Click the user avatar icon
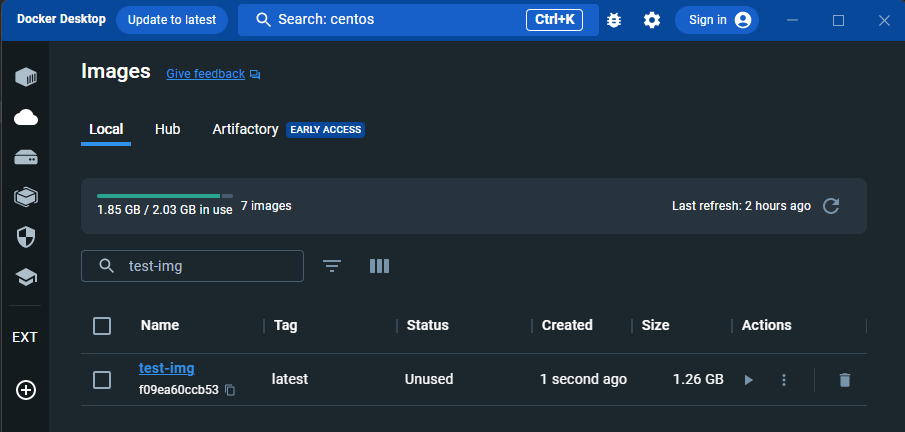Viewport: 905px width, 432px height. [x=743, y=20]
